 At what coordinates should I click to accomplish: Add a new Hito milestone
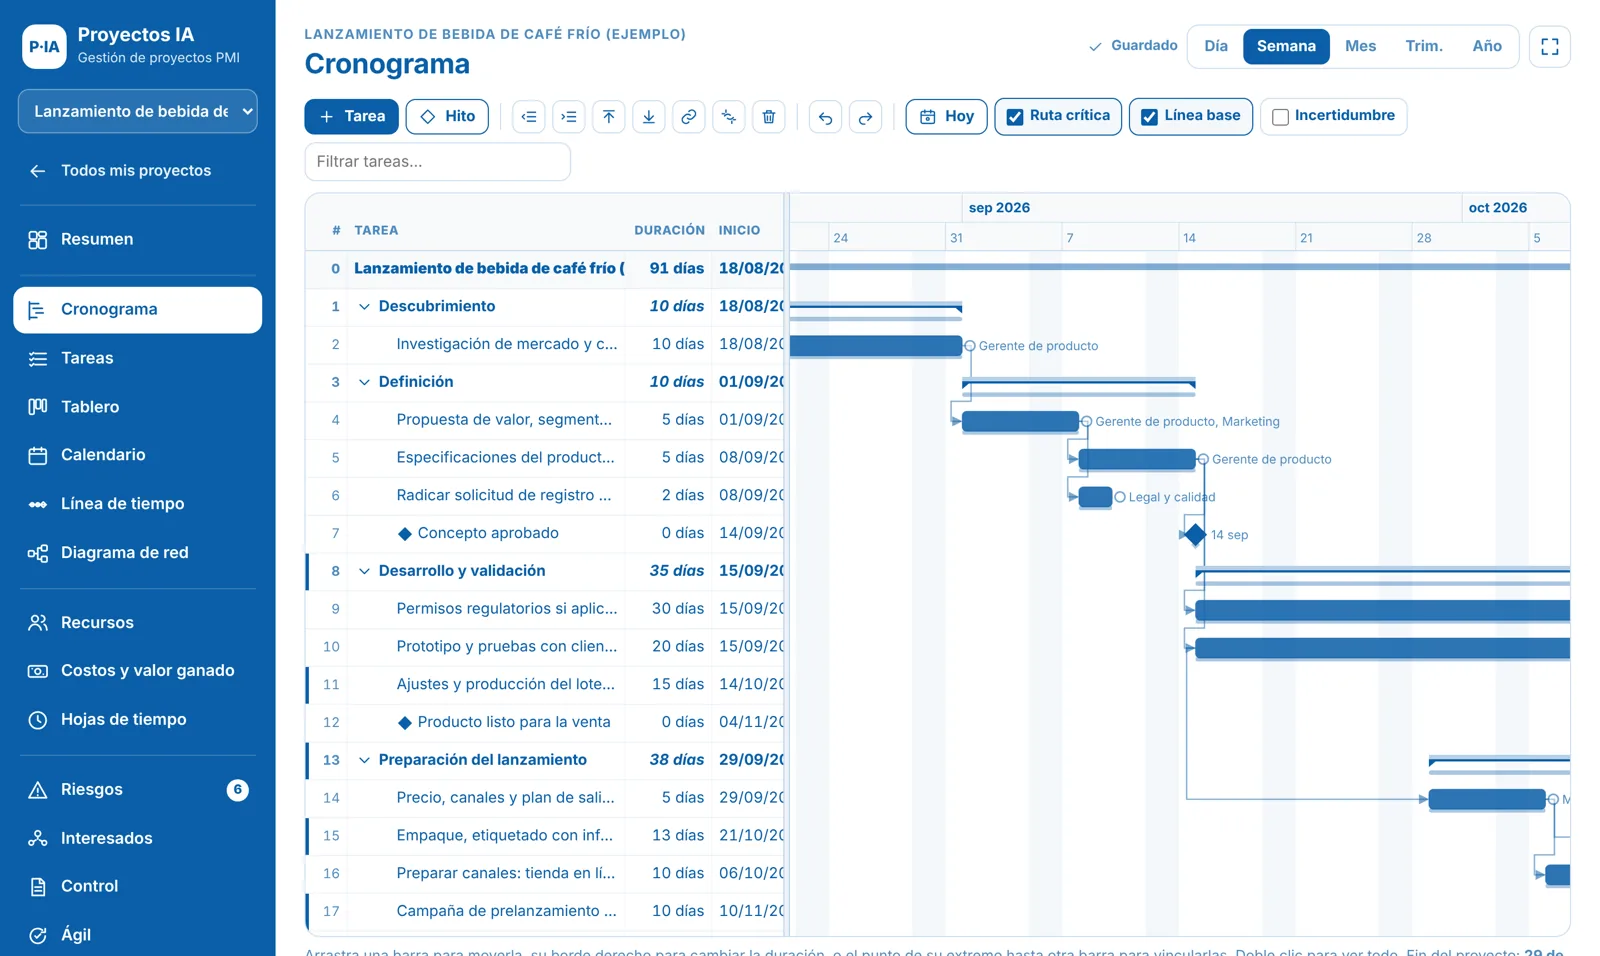point(447,117)
